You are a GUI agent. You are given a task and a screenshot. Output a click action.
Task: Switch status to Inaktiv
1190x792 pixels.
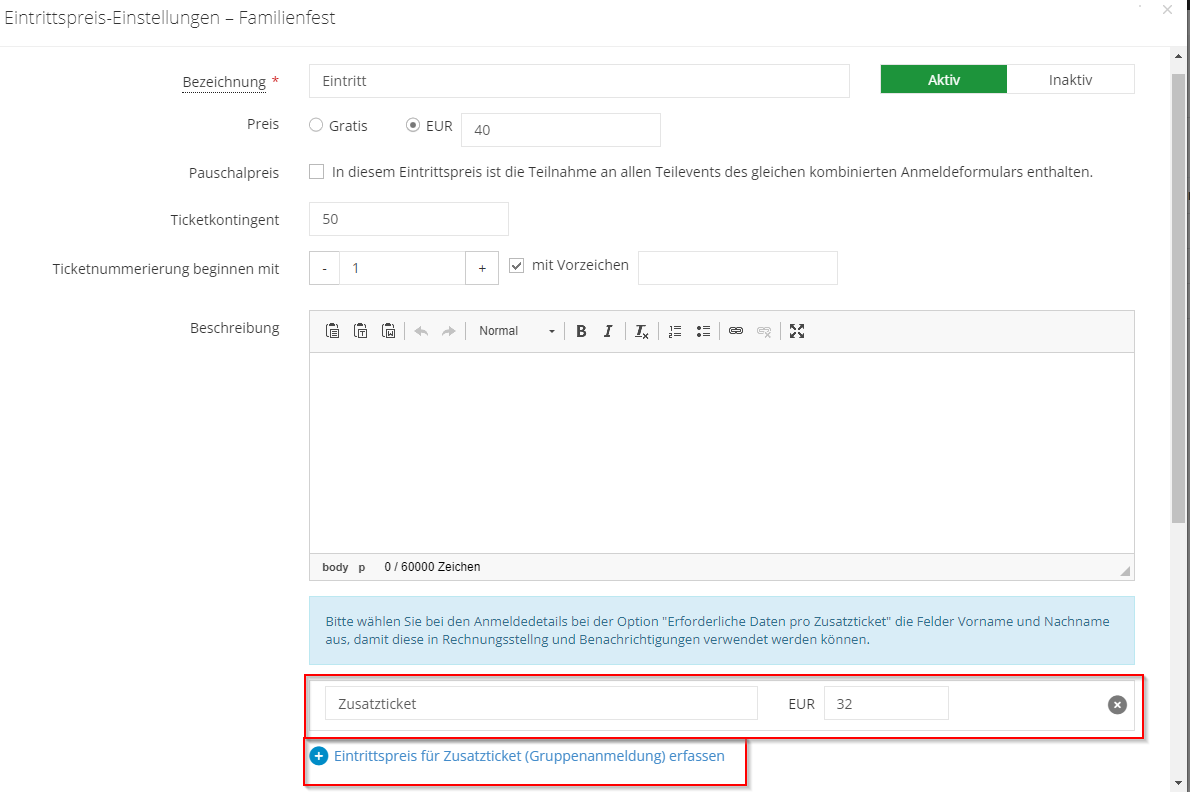coord(1070,80)
